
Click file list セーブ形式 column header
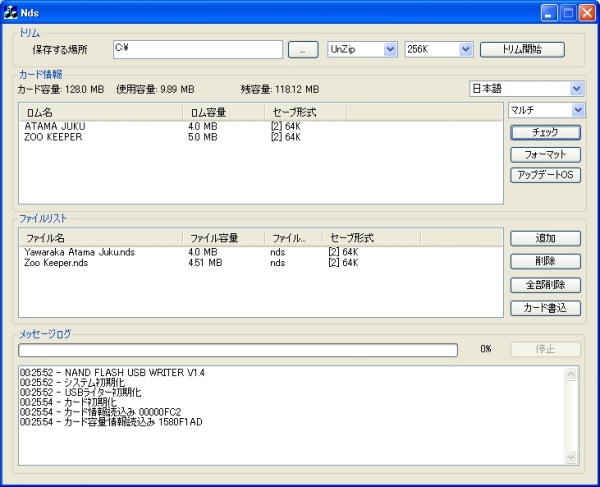[x=372, y=238]
